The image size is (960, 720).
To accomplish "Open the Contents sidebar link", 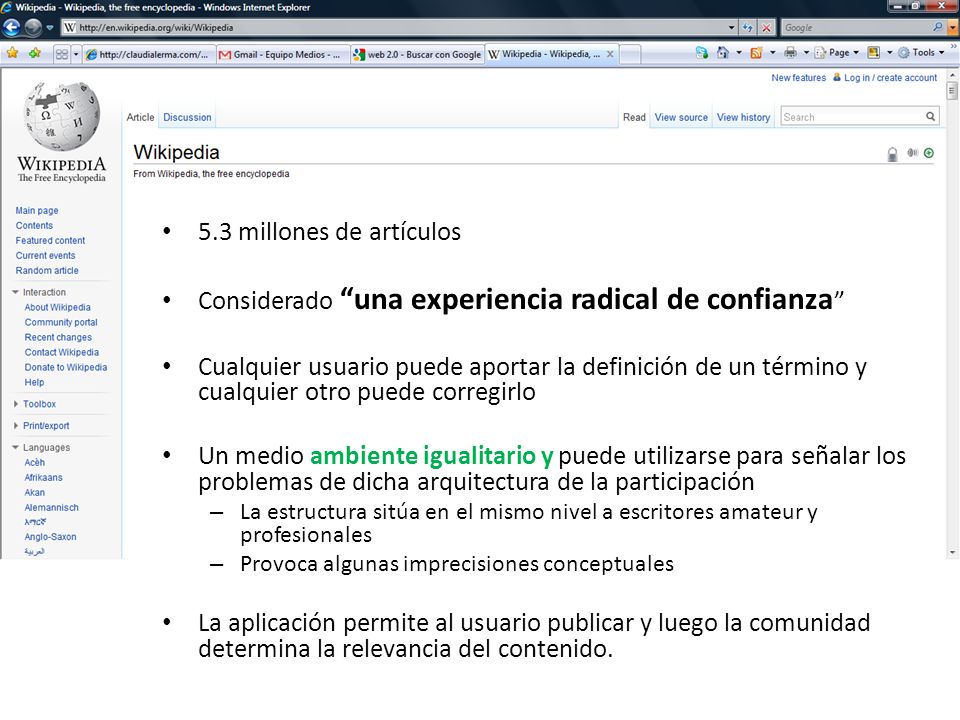I will [x=34, y=225].
